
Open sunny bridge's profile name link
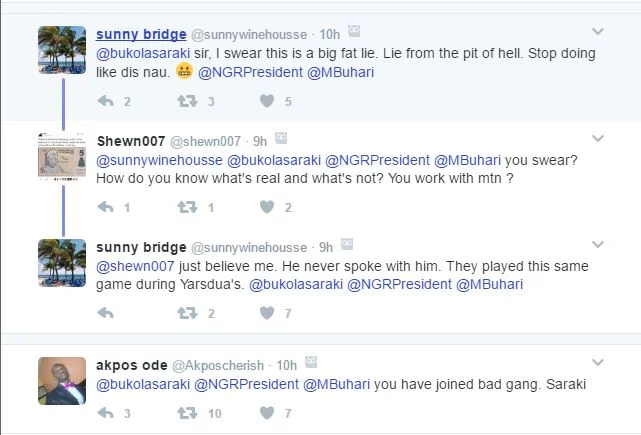pyautogui.click(x=141, y=34)
